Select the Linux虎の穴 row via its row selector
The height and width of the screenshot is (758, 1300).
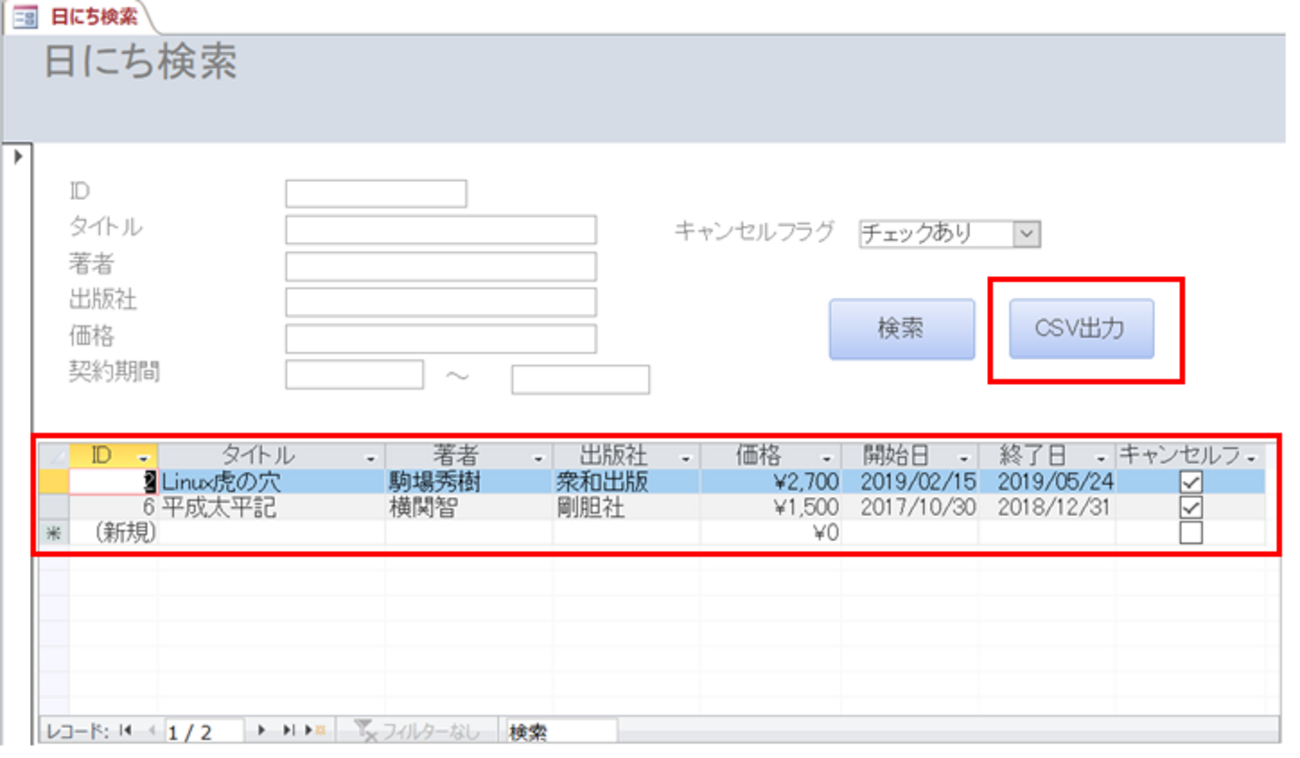click(53, 482)
